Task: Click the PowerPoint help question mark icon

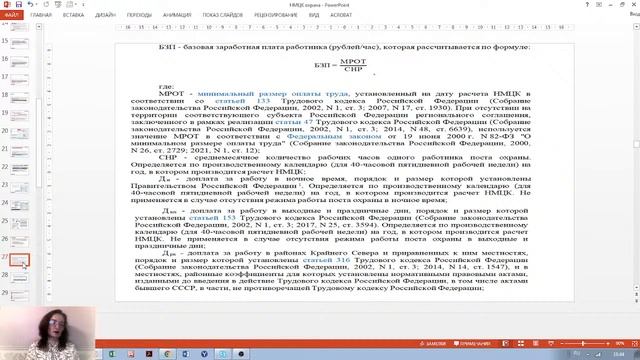Action: click(587, 4)
